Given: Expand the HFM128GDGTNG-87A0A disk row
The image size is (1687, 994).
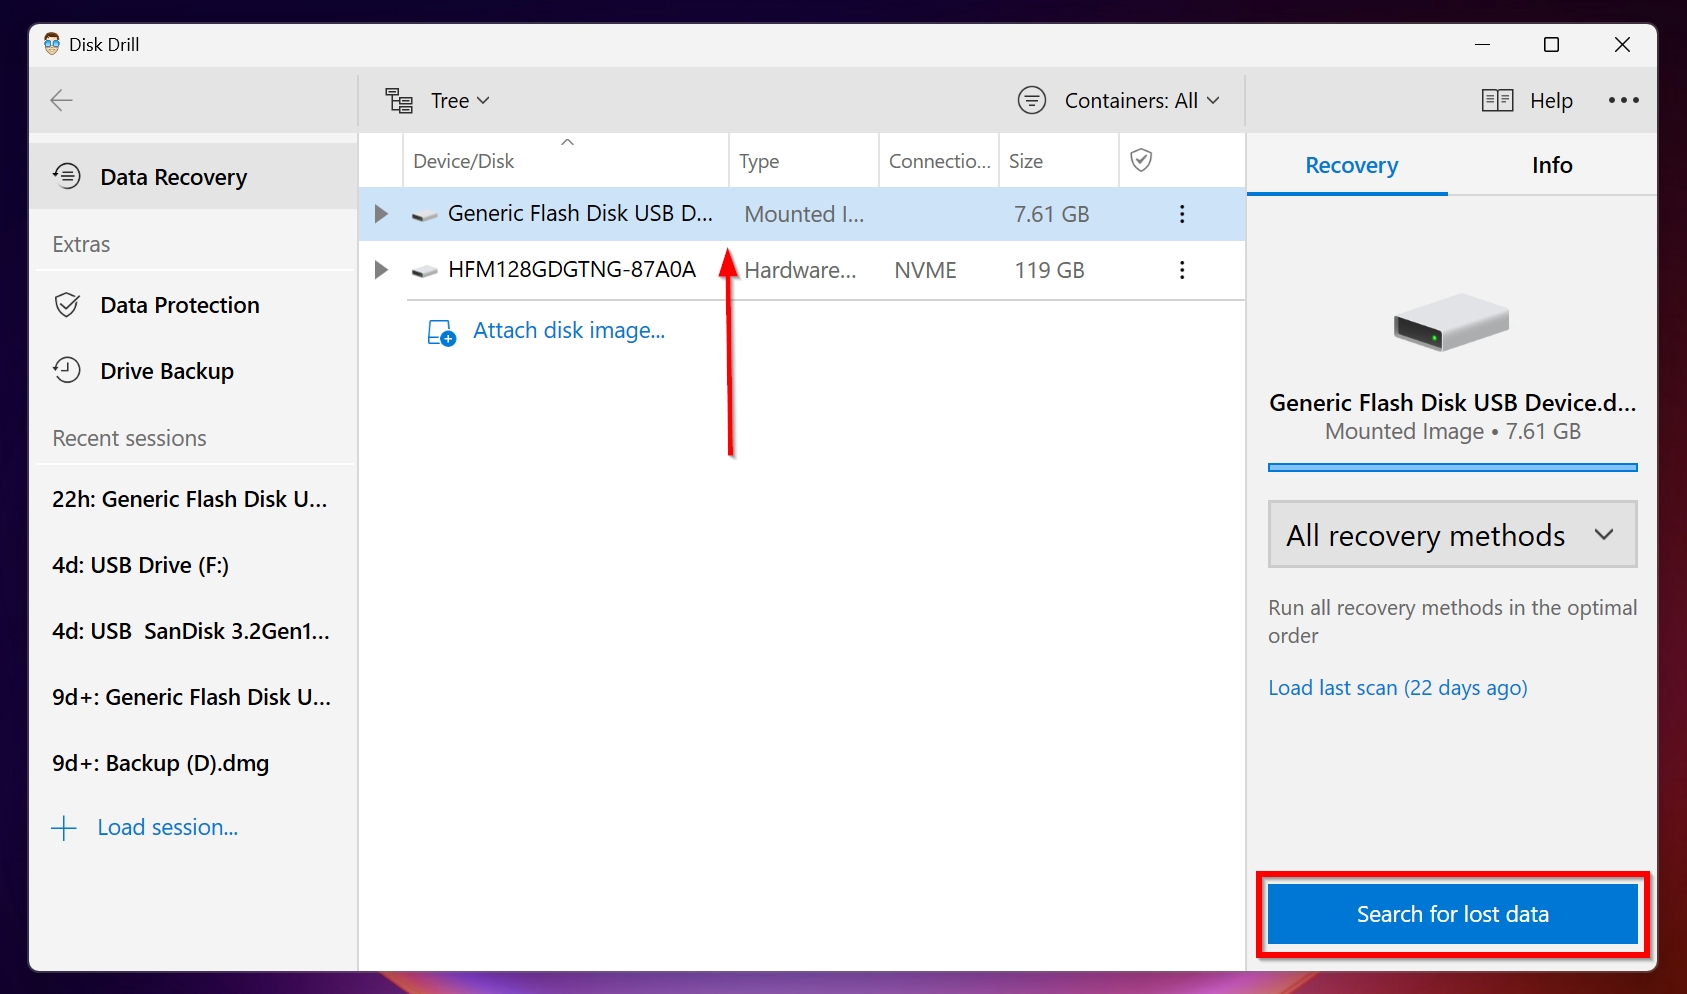Looking at the screenshot, I should coord(381,270).
